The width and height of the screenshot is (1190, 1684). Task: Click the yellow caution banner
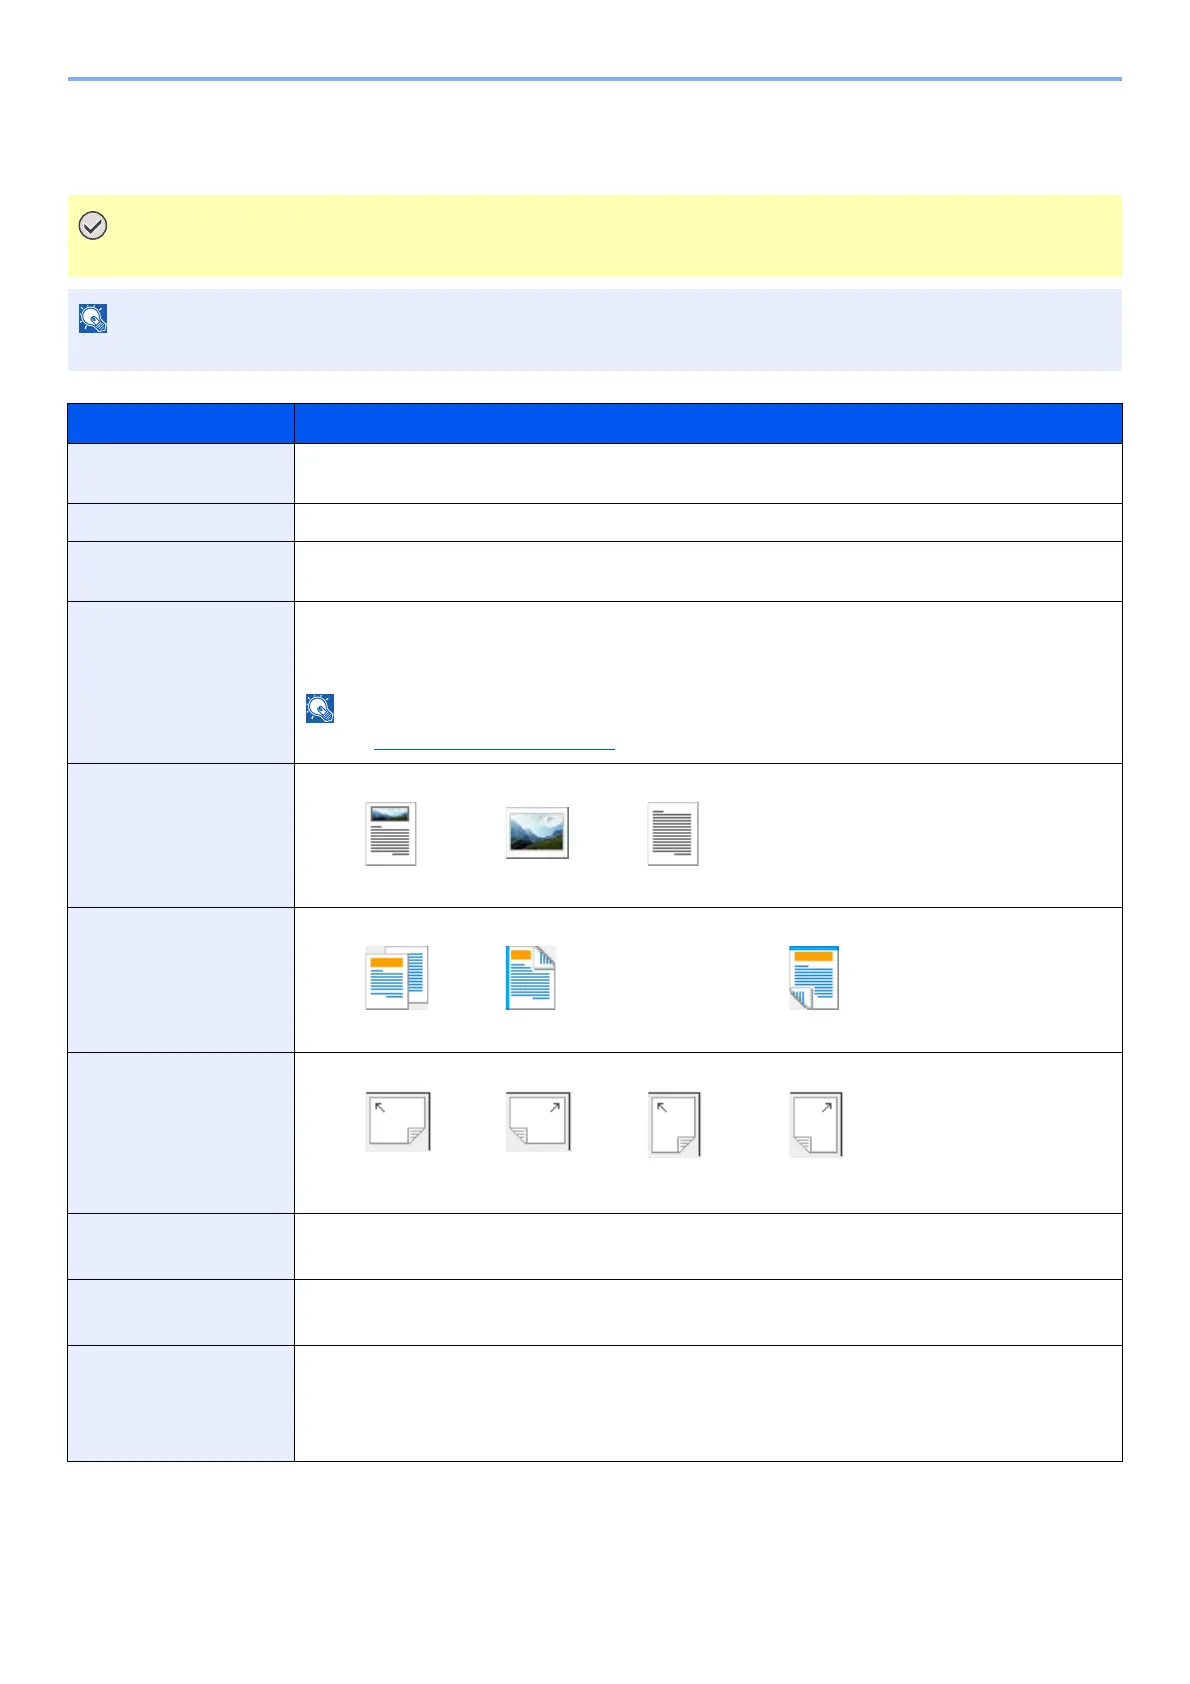pyautogui.click(x=595, y=235)
